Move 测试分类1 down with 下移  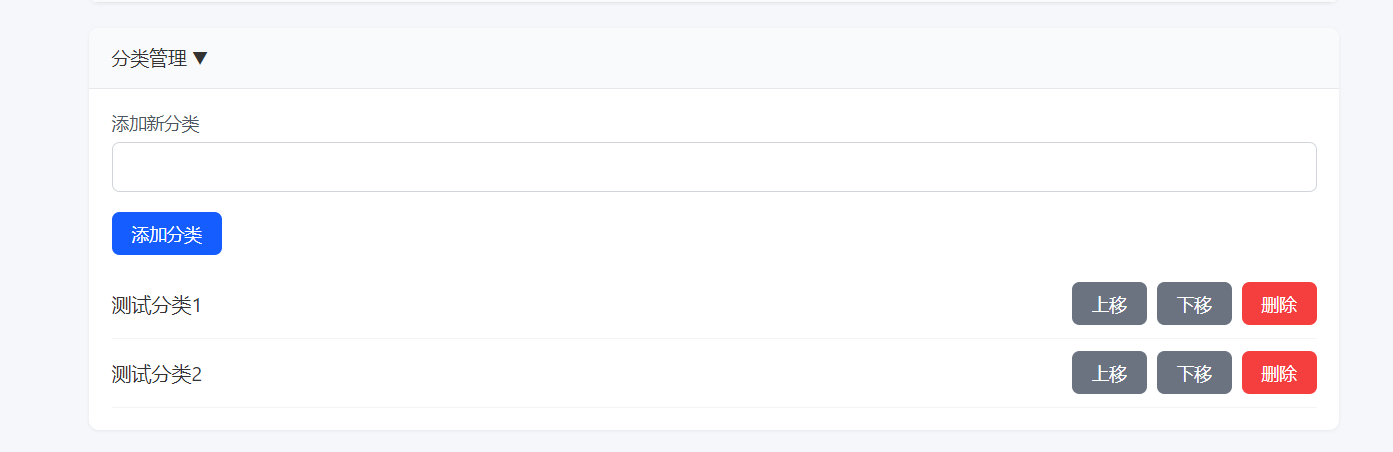(1194, 304)
